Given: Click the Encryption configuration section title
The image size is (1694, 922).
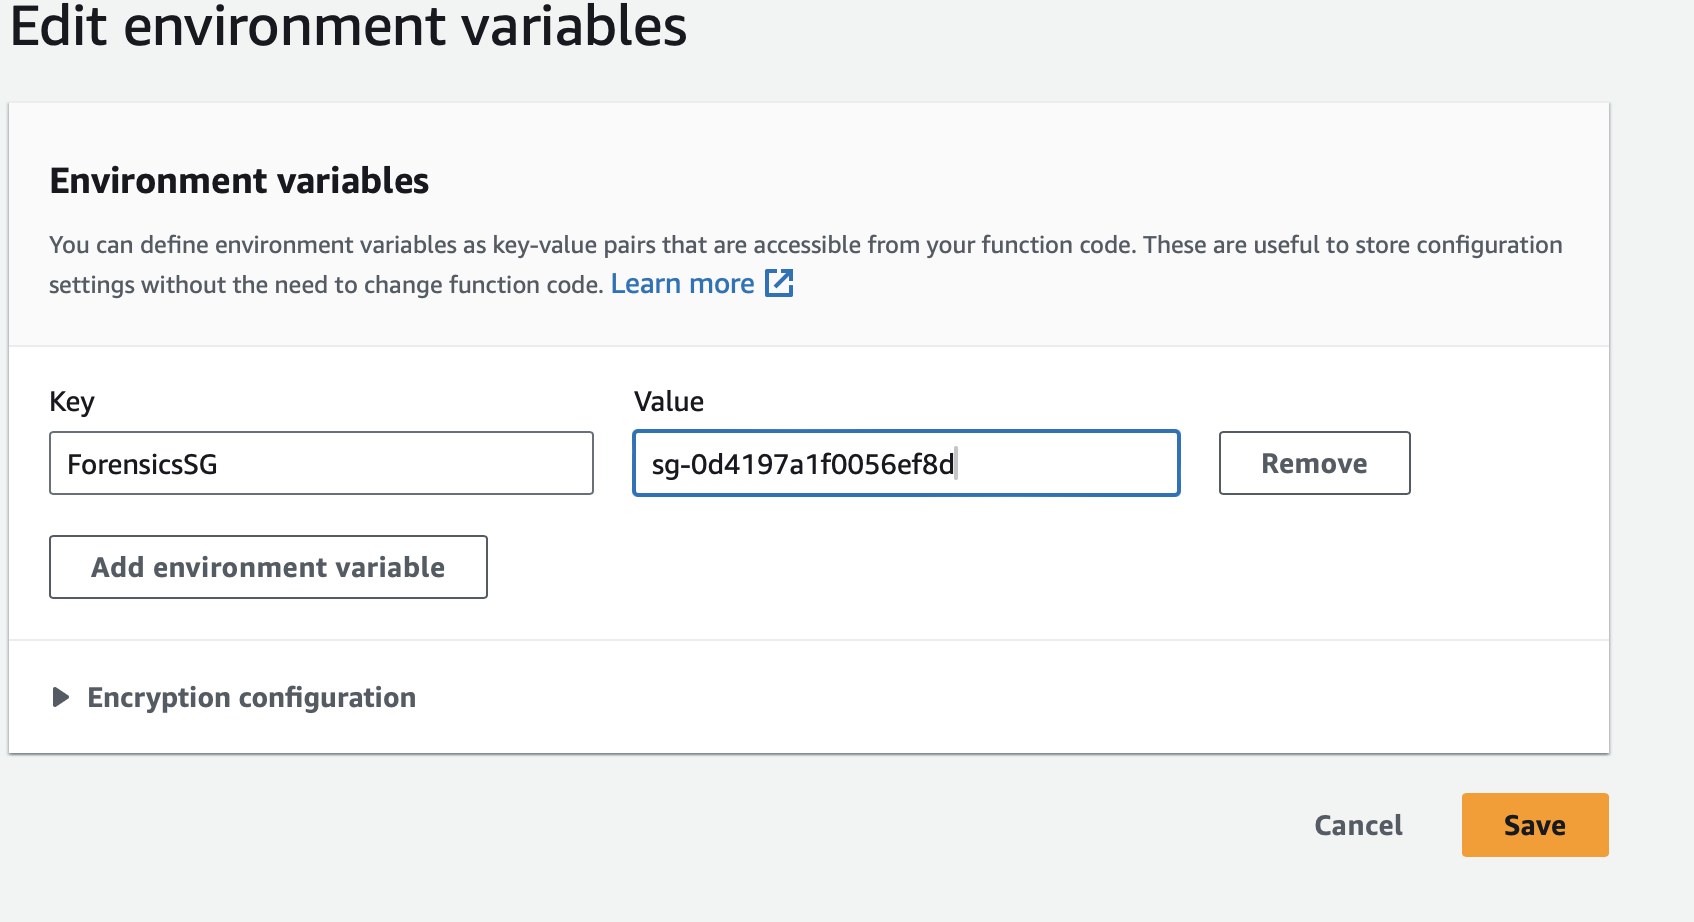Looking at the screenshot, I should [x=251, y=697].
